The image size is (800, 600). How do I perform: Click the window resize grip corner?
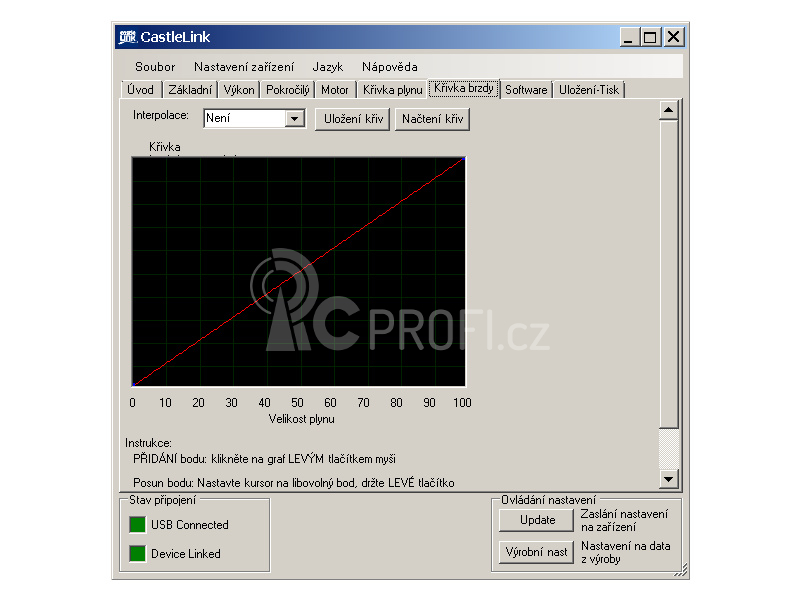[x=681, y=570]
